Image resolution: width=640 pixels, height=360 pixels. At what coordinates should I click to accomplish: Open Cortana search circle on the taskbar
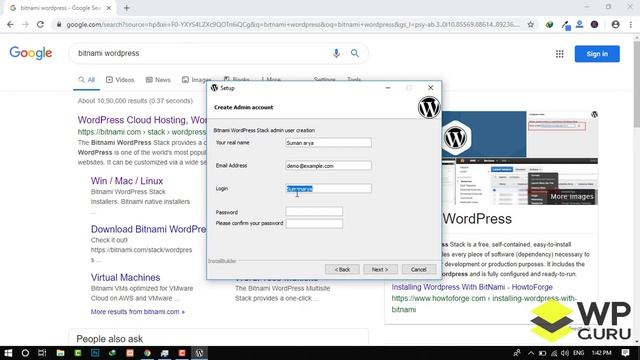25,353
